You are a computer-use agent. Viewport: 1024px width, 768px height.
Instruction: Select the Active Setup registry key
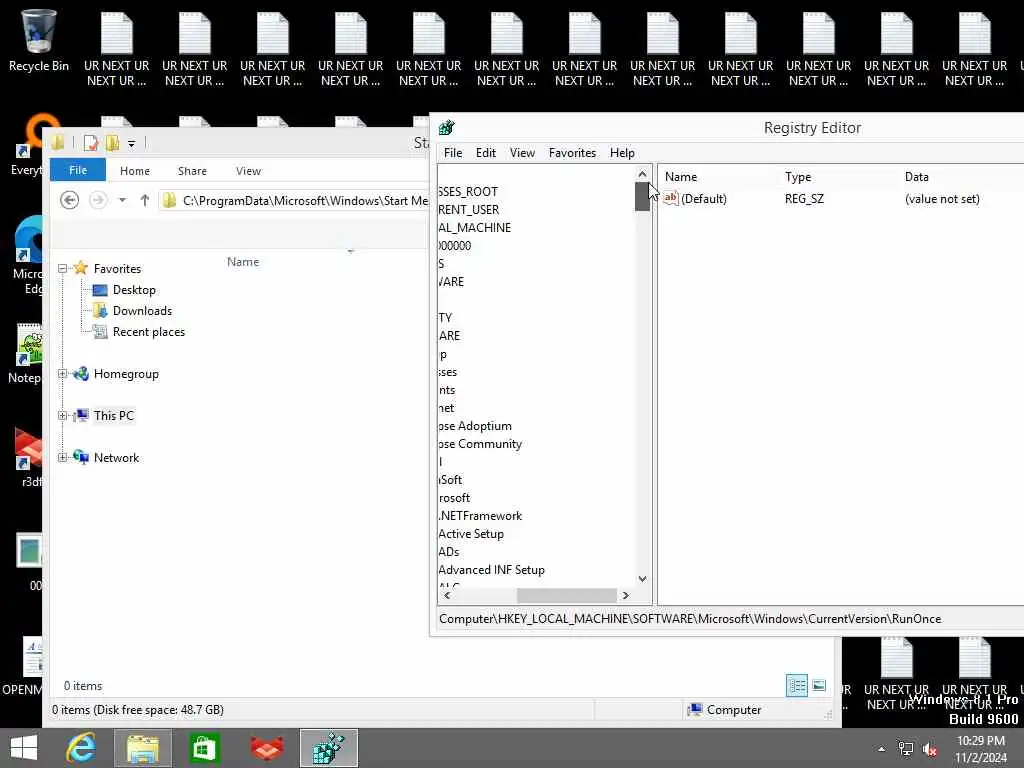[471, 534]
